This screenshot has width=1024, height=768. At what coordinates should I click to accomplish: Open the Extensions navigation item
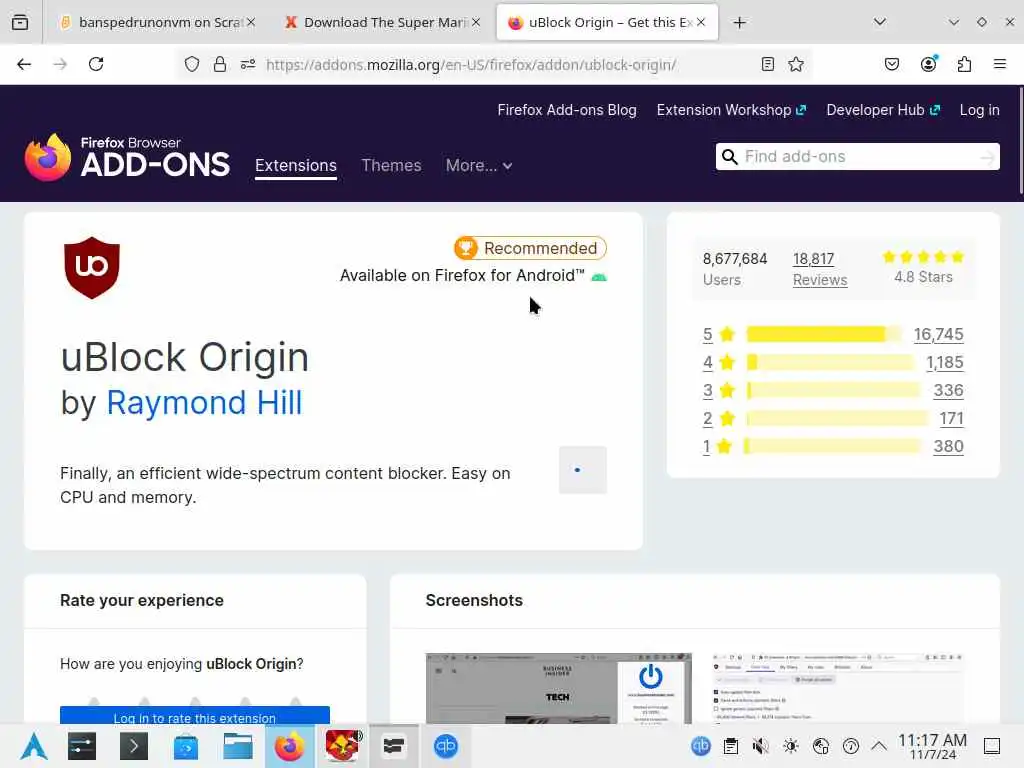pos(296,166)
